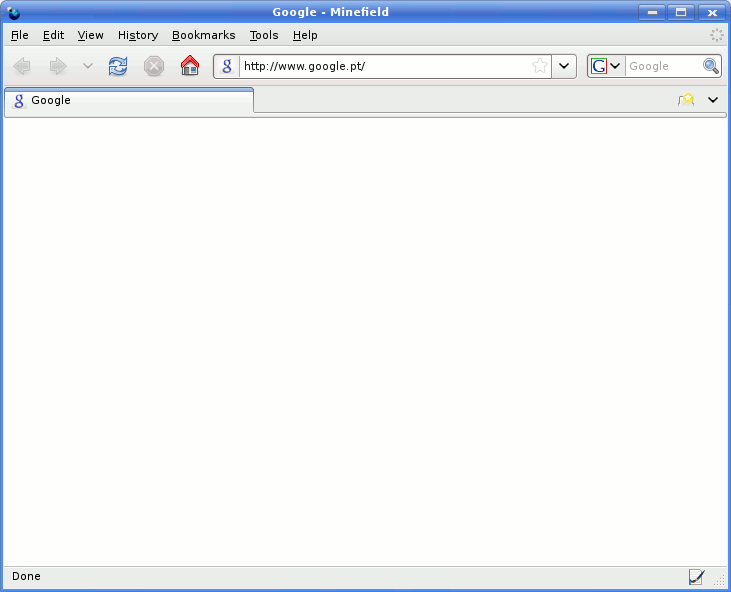Close the Minefield window
Image resolution: width=731 pixels, height=592 pixels.
[712, 13]
